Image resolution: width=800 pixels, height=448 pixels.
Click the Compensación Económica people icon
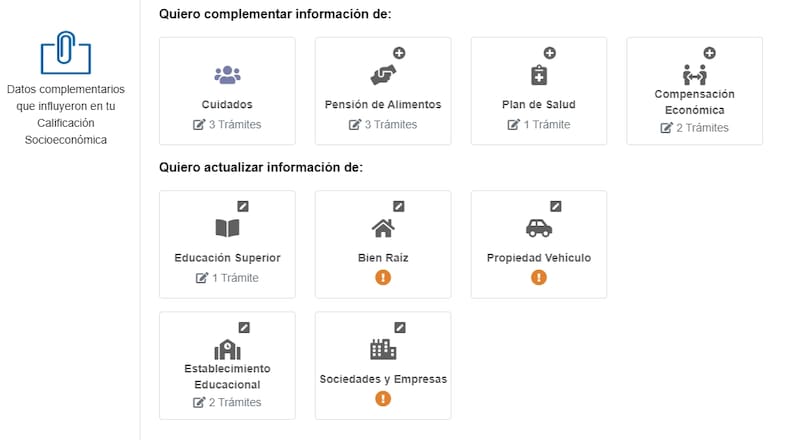(x=694, y=74)
